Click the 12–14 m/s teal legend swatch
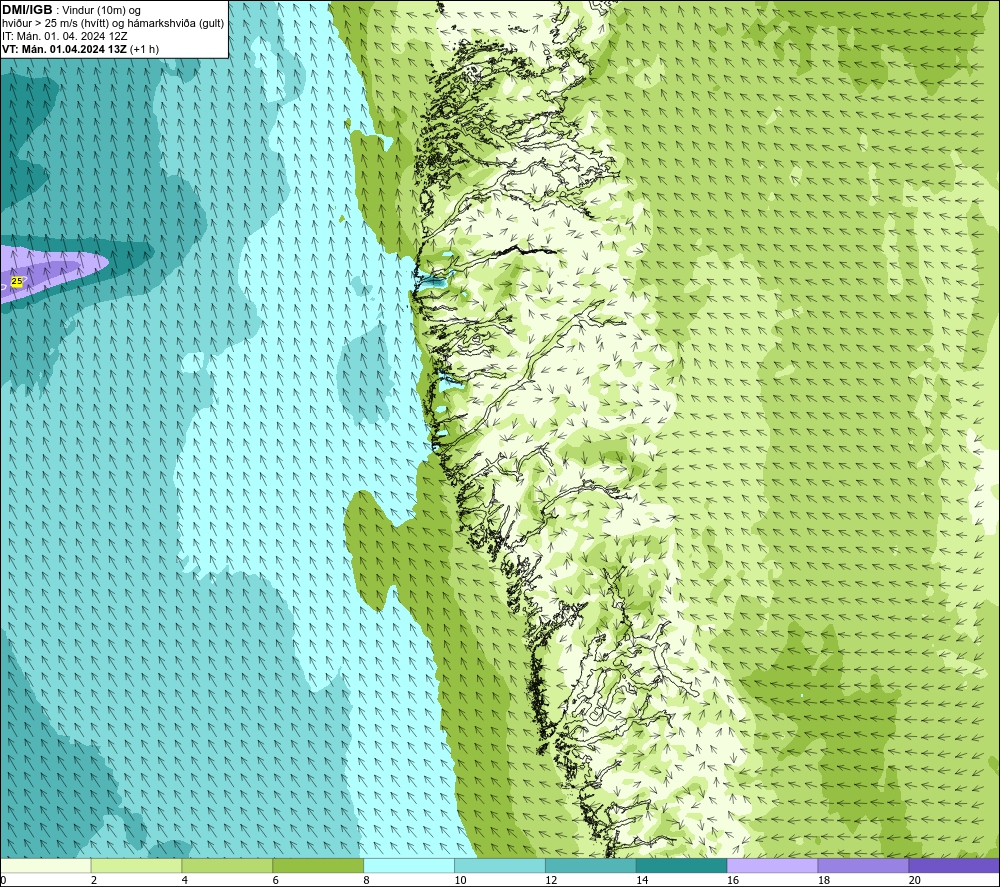Screen dimensions: 1000x887 [591, 866]
